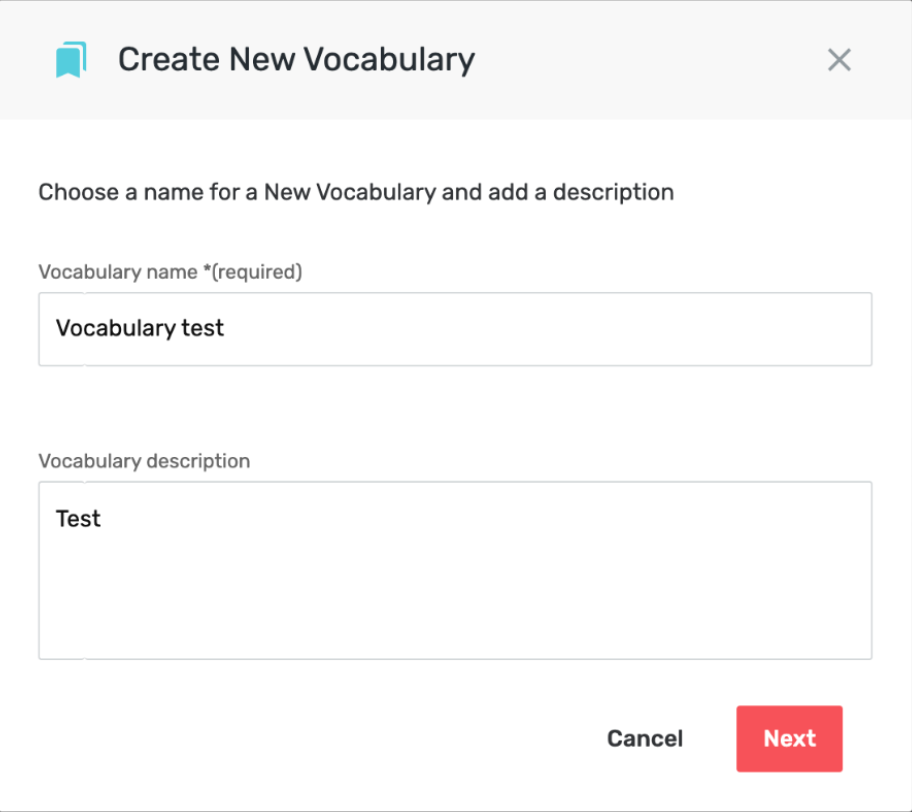Place cursor on the word "test" in name field

(x=202, y=328)
